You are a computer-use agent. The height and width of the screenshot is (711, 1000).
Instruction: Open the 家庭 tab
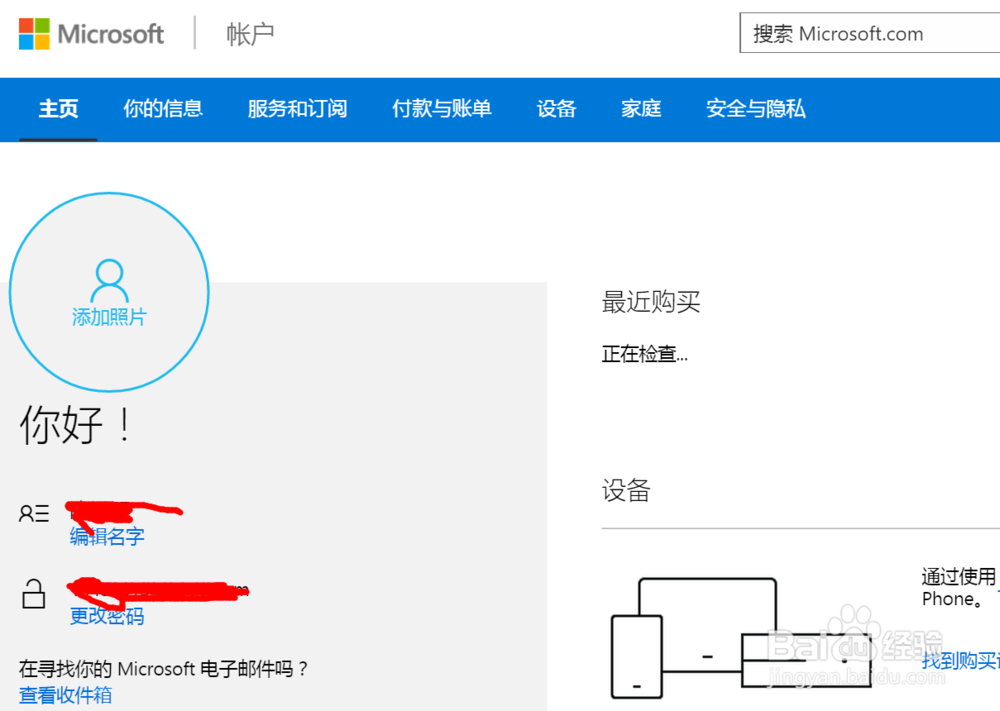pos(641,110)
